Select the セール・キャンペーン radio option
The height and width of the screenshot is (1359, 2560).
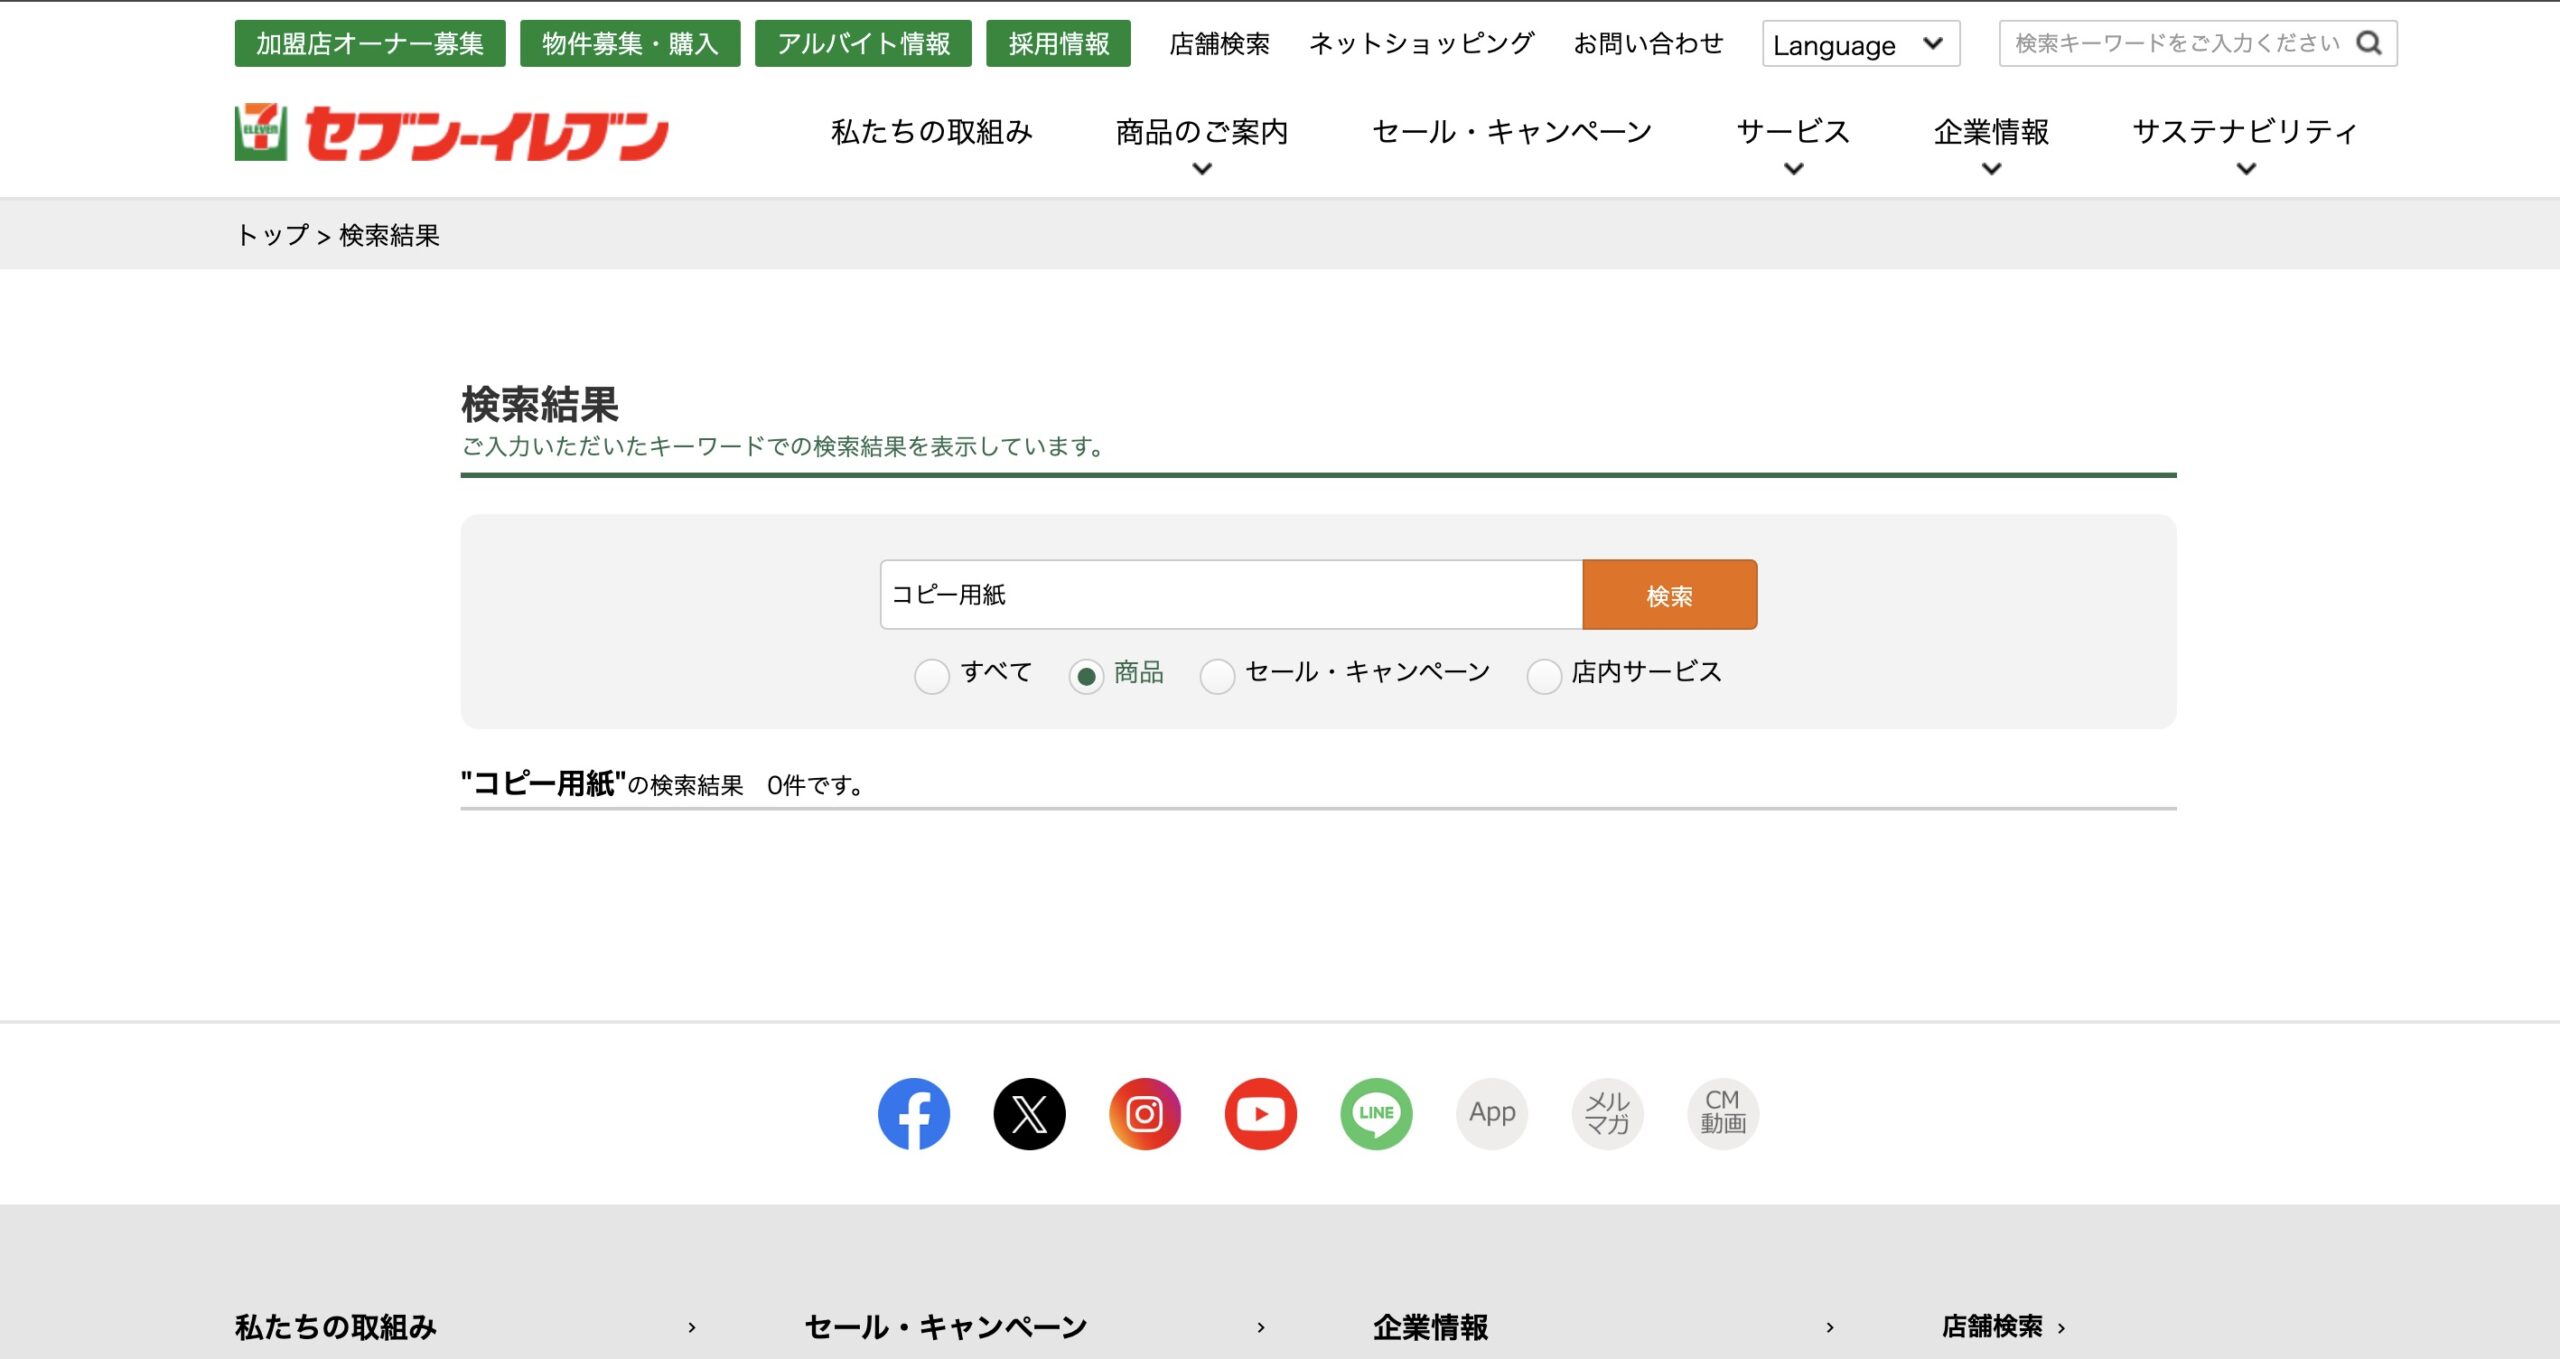1218,676
